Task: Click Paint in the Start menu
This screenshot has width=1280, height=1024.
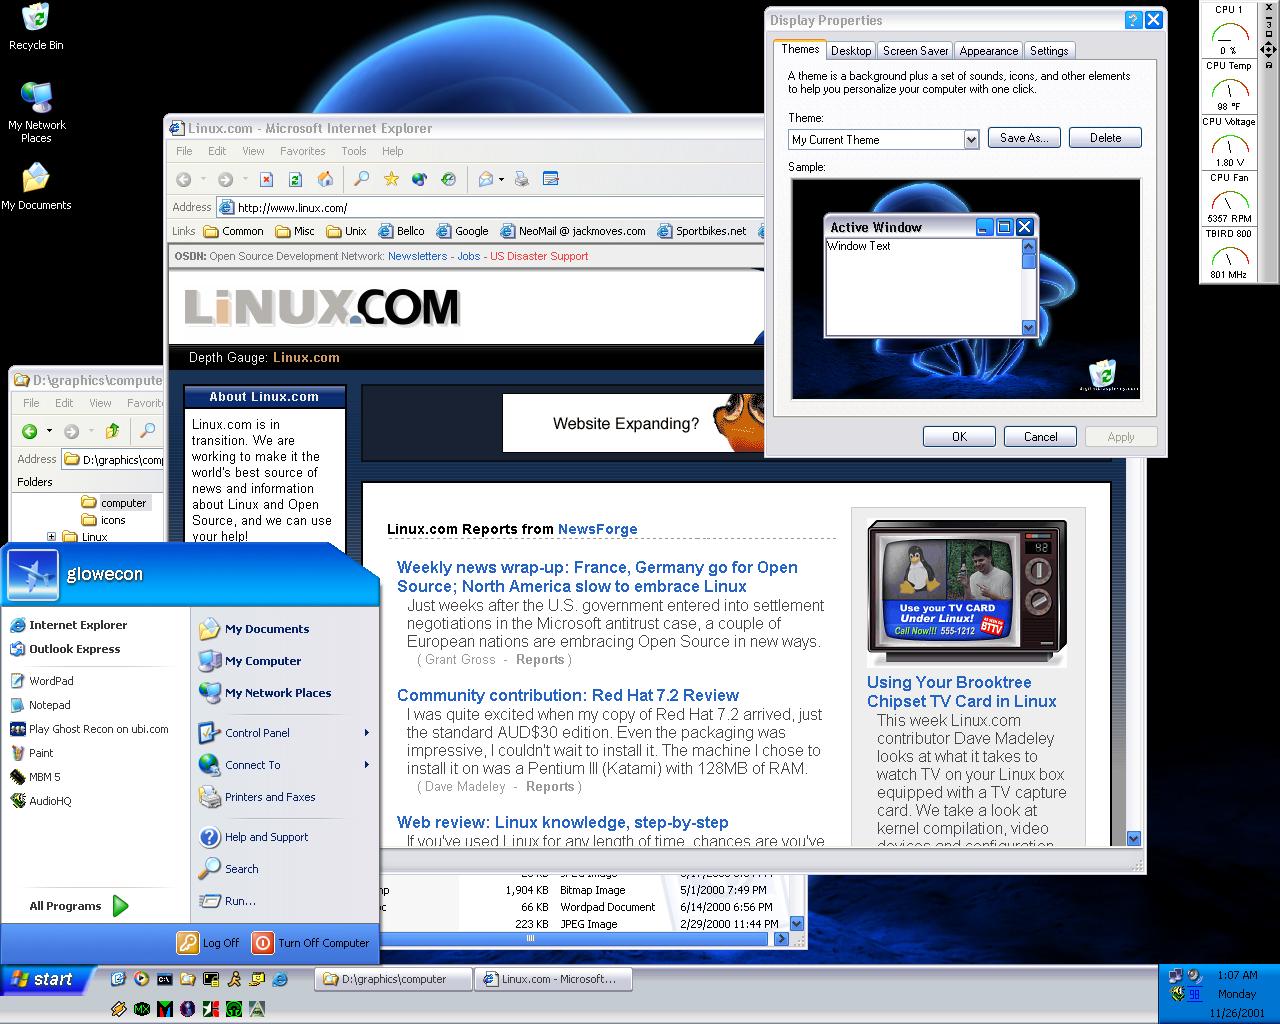Action: [41, 753]
